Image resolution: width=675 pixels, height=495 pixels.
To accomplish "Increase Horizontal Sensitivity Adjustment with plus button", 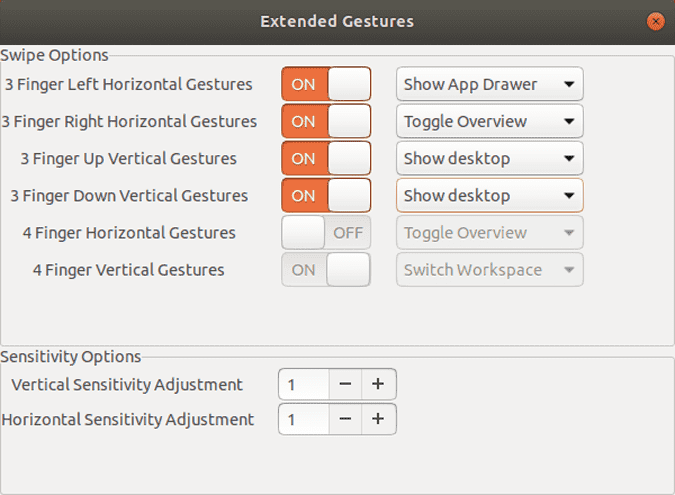I will coord(378,419).
